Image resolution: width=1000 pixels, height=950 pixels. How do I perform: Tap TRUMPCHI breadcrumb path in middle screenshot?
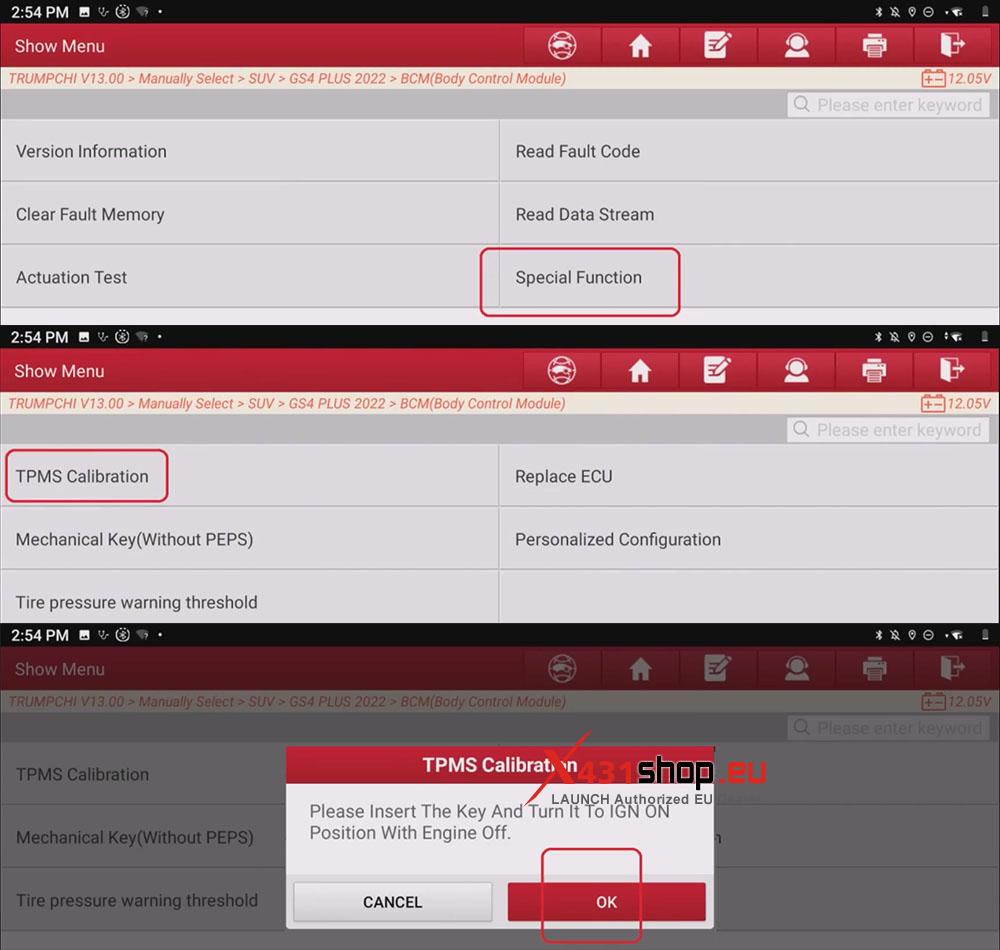(287, 404)
